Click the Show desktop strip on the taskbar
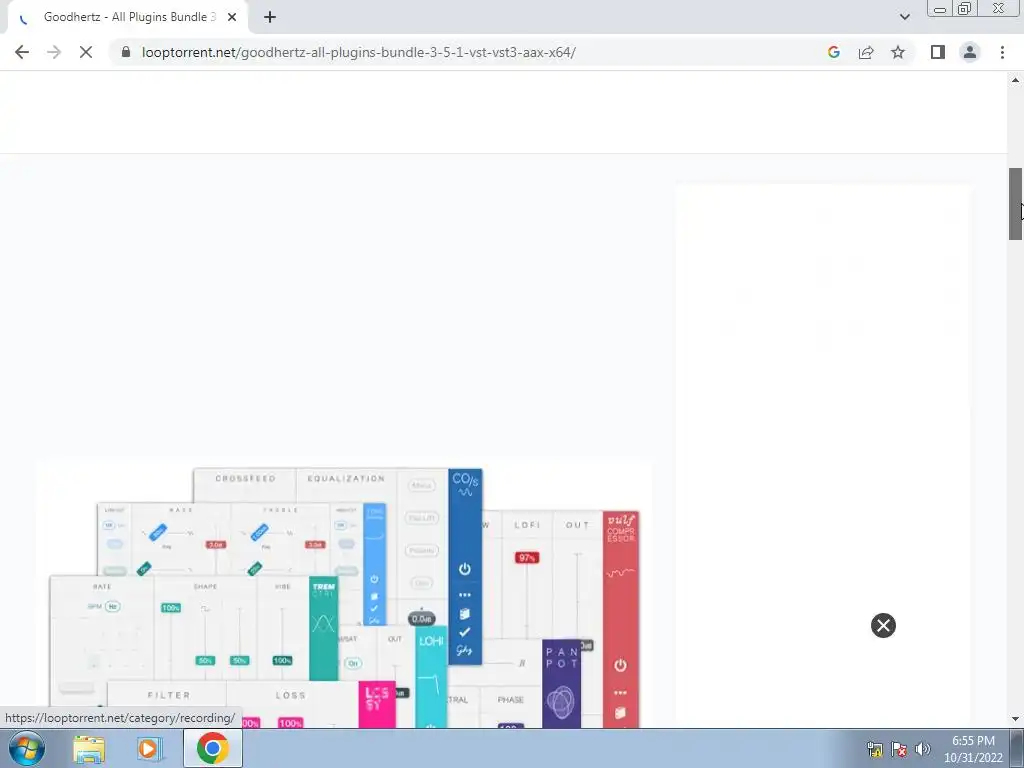Screen dimensions: 1024x768 click(1017, 748)
